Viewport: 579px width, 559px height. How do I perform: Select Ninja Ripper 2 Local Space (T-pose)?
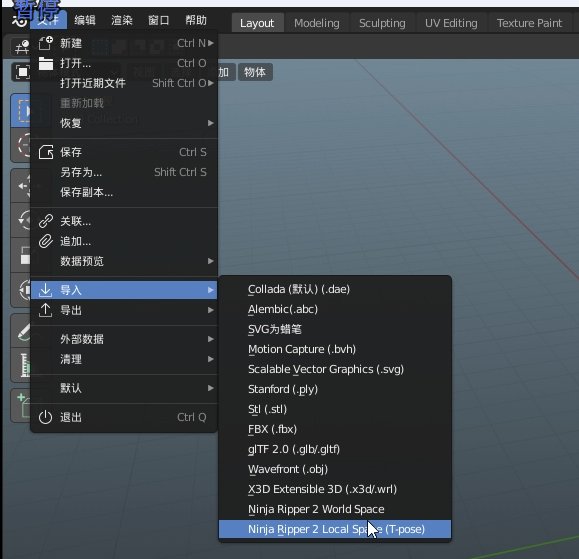pyautogui.click(x=335, y=529)
